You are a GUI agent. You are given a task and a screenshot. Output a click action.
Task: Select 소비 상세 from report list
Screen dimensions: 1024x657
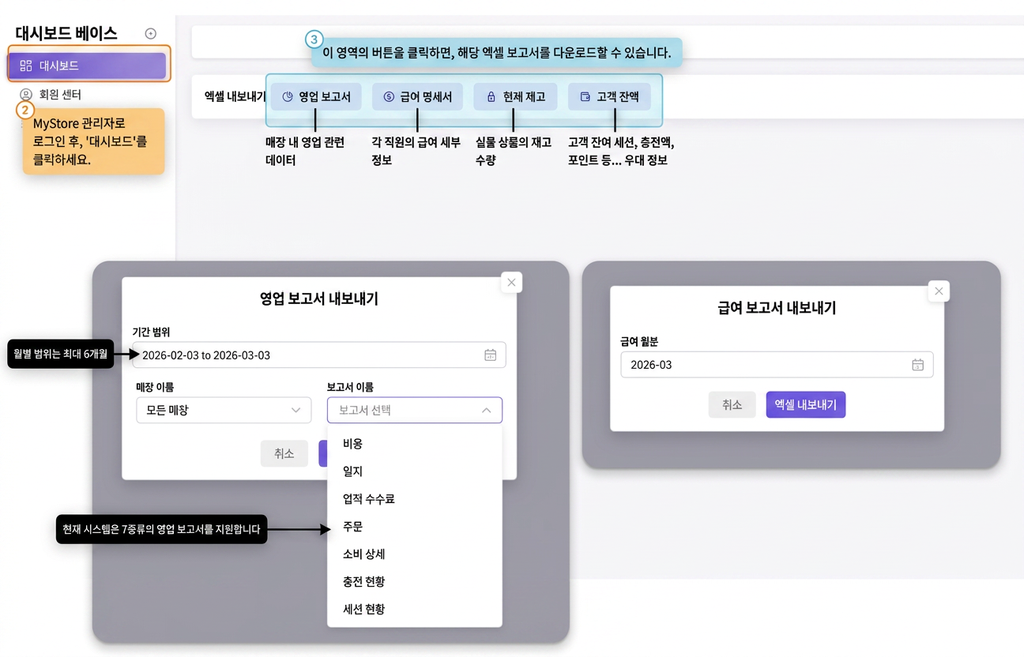[x=415, y=554]
